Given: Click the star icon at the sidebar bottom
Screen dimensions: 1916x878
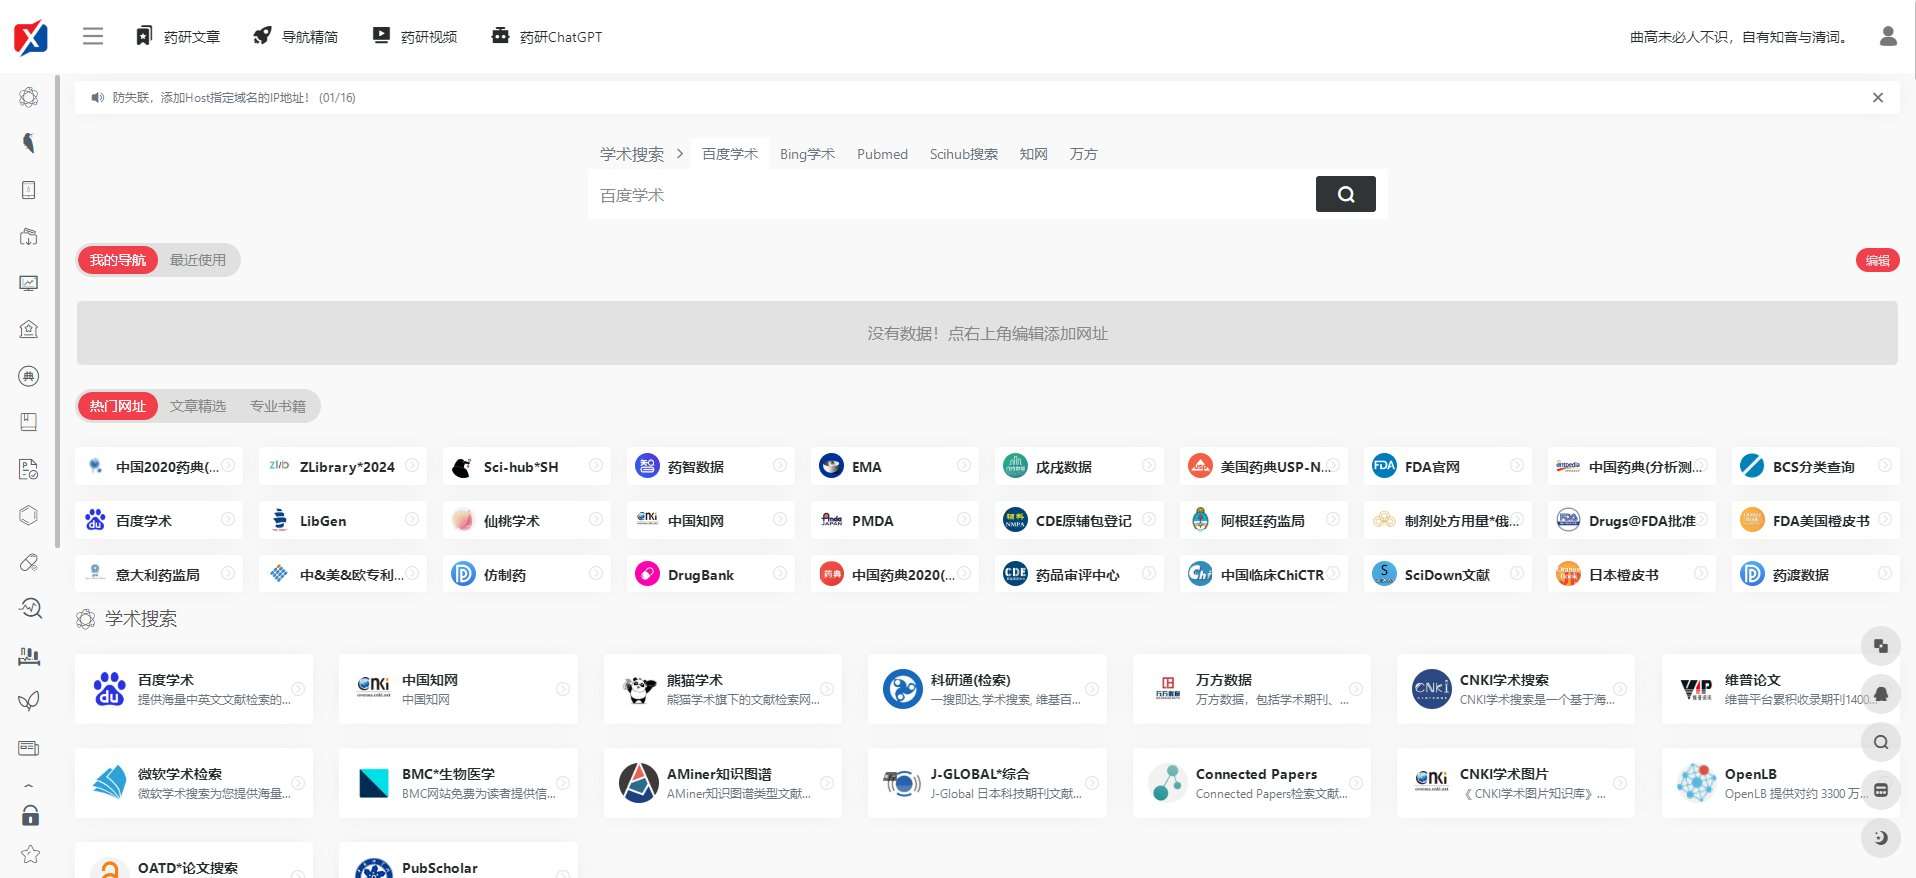Looking at the screenshot, I should (30, 854).
